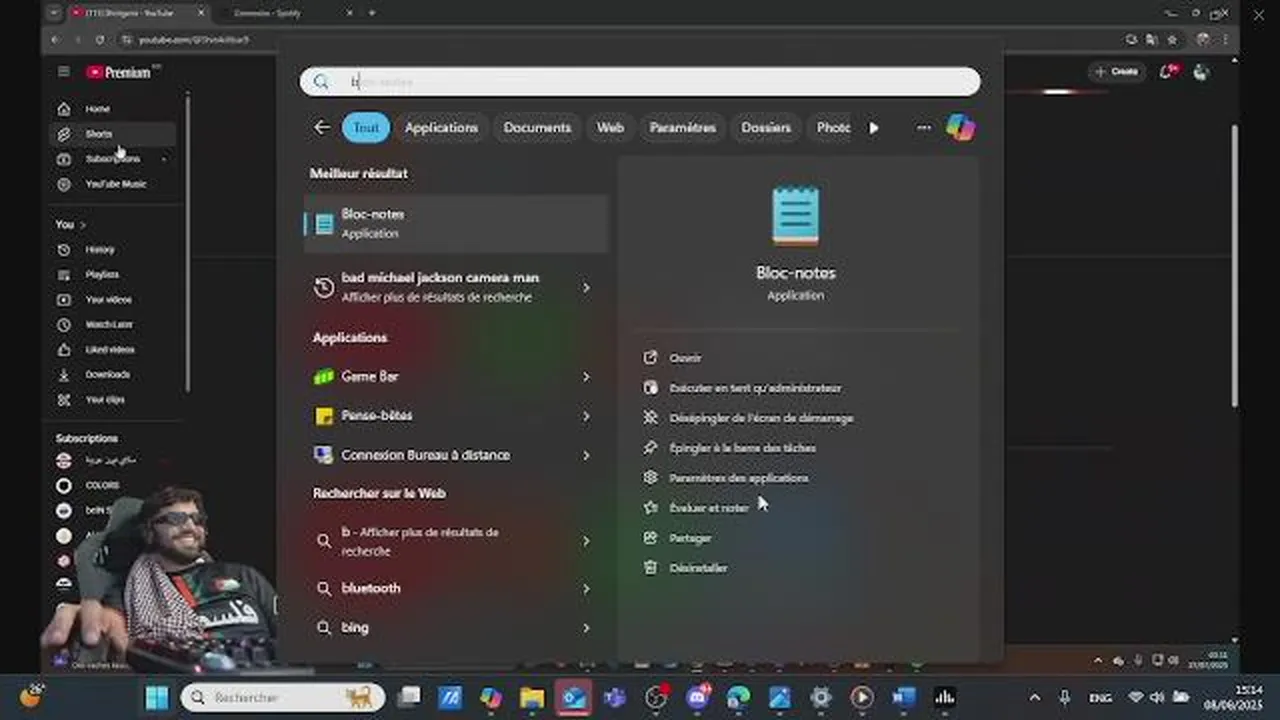Open the three-dots more options in search panel
The width and height of the screenshot is (1280, 720).
pyautogui.click(x=924, y=128)
